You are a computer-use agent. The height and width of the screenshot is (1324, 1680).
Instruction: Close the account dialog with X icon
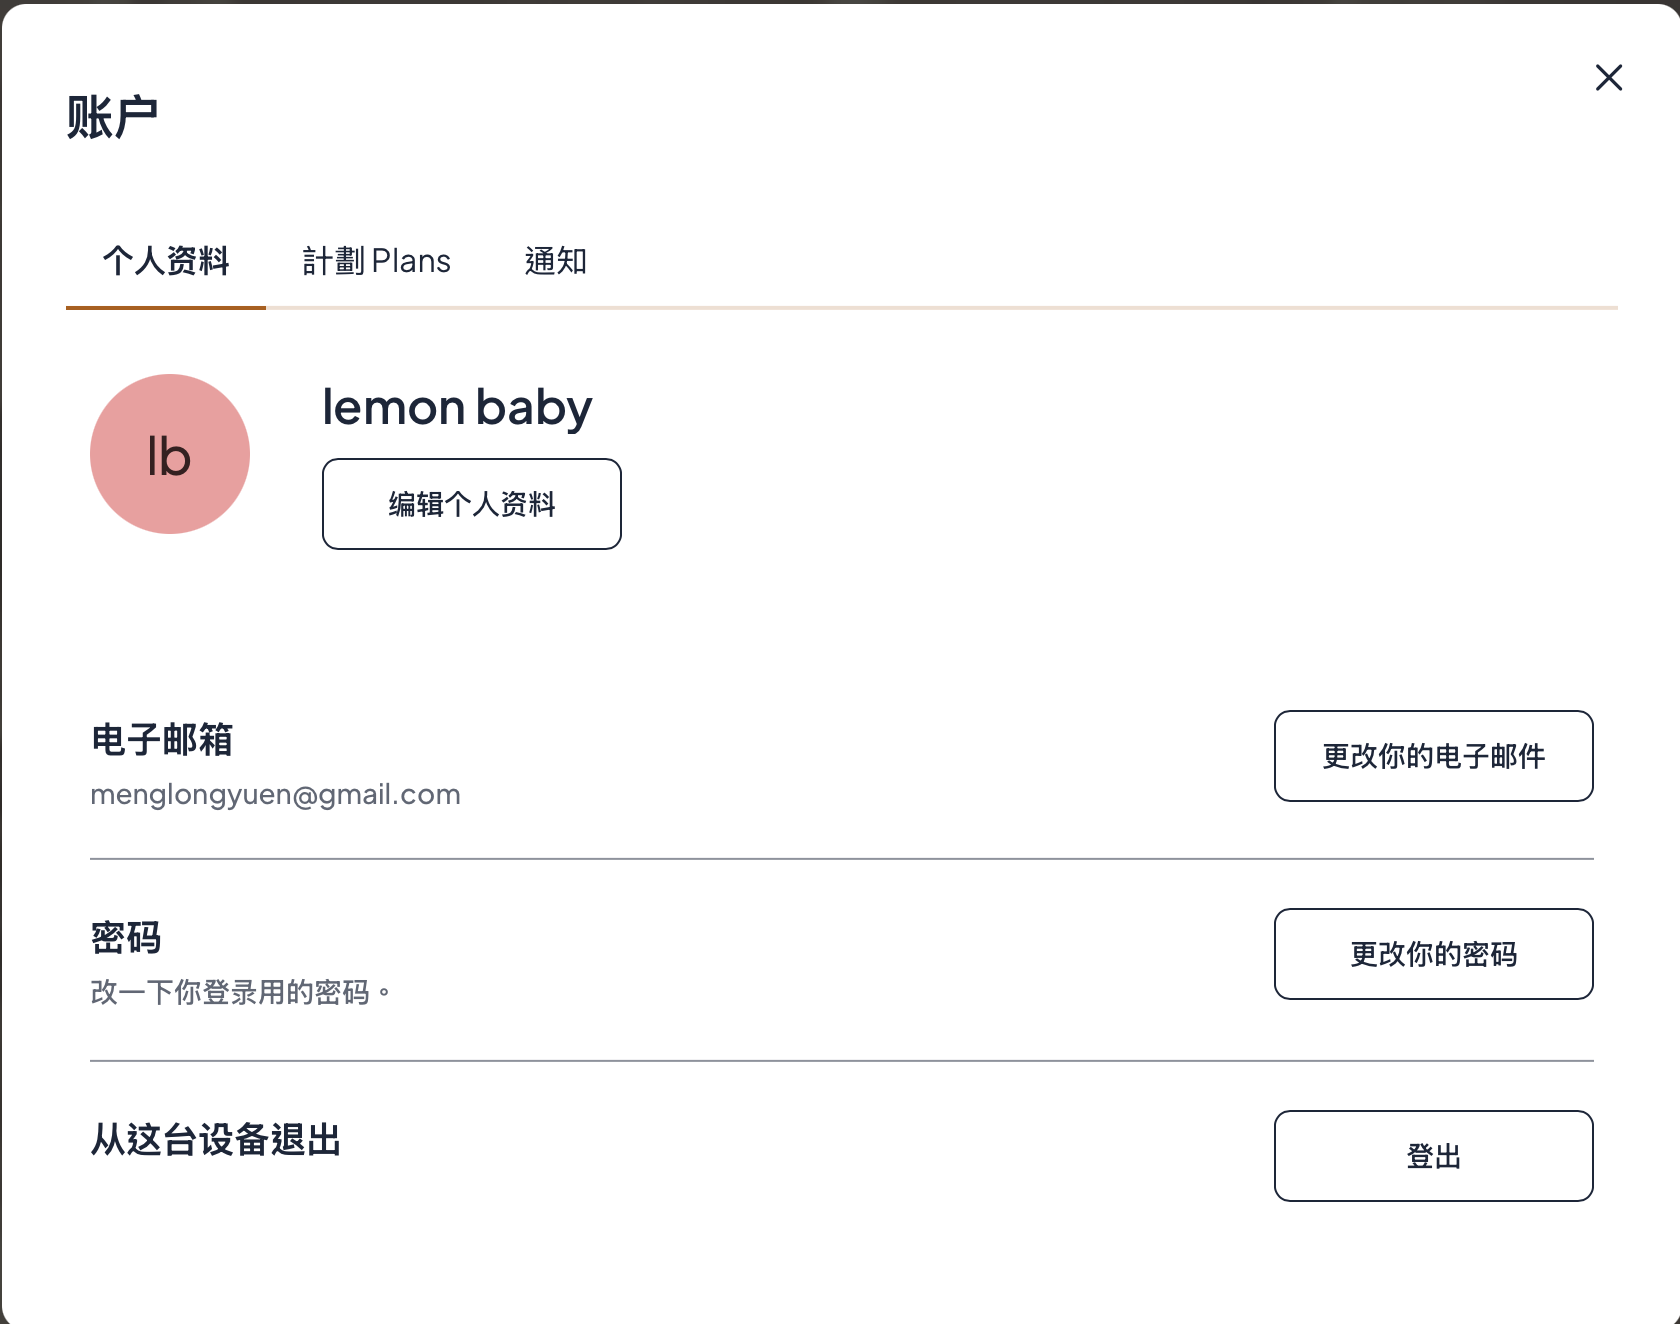point(1609,77)
